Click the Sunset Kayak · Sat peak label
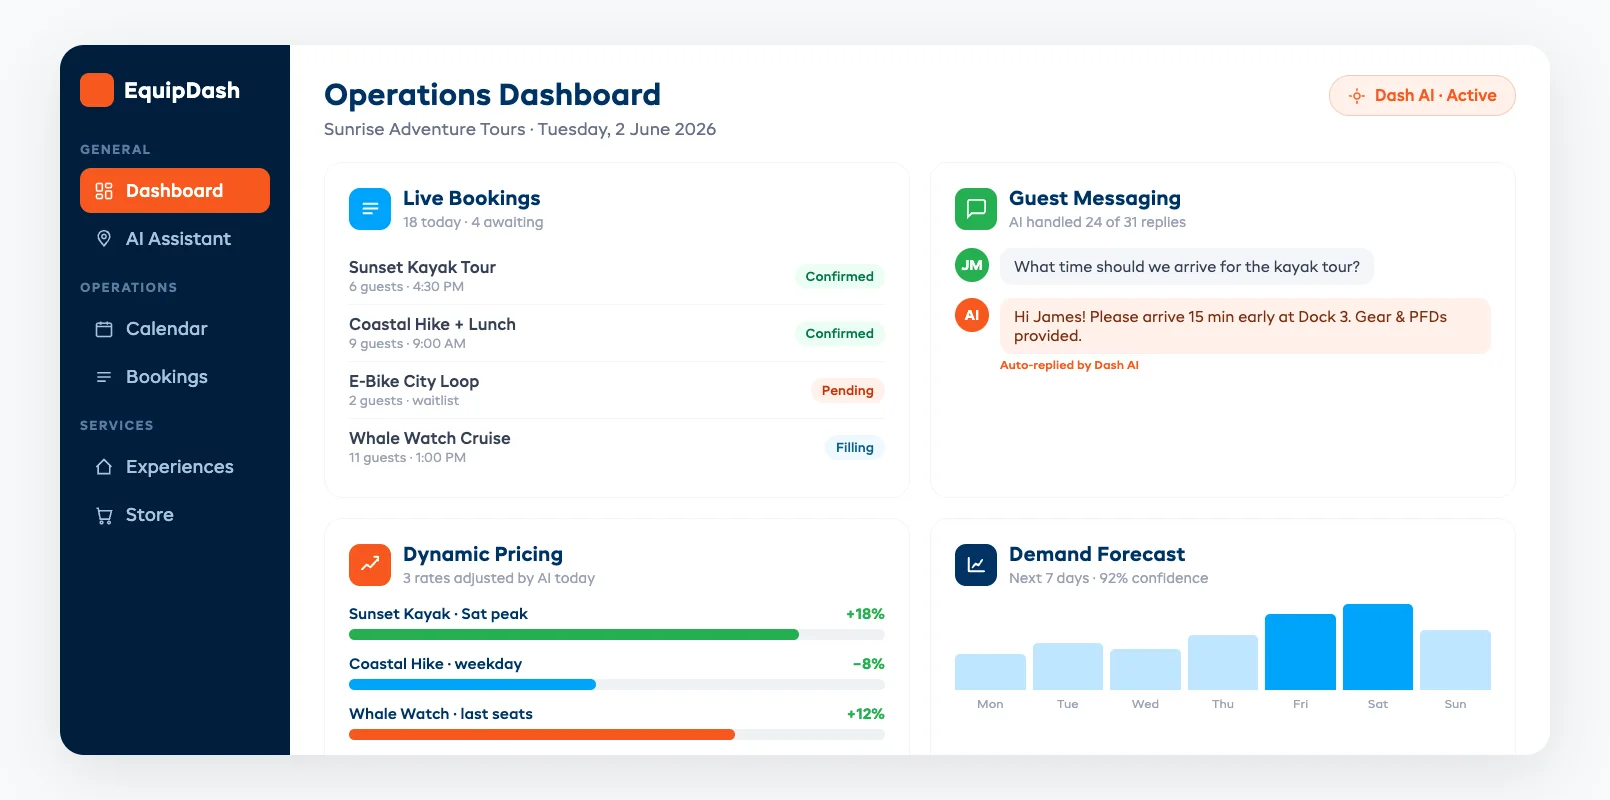The width and height of the screenshot is (1610, 800). coord(438,614)
